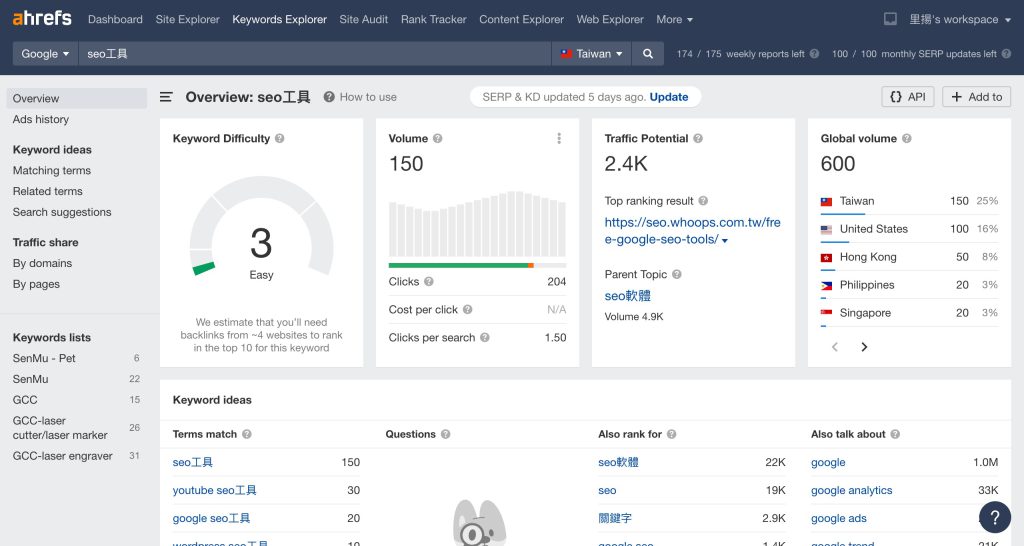Click the Update SERP link
Image resolution: width=1024 pixels, height=546 pixels.
pos(669,97)
